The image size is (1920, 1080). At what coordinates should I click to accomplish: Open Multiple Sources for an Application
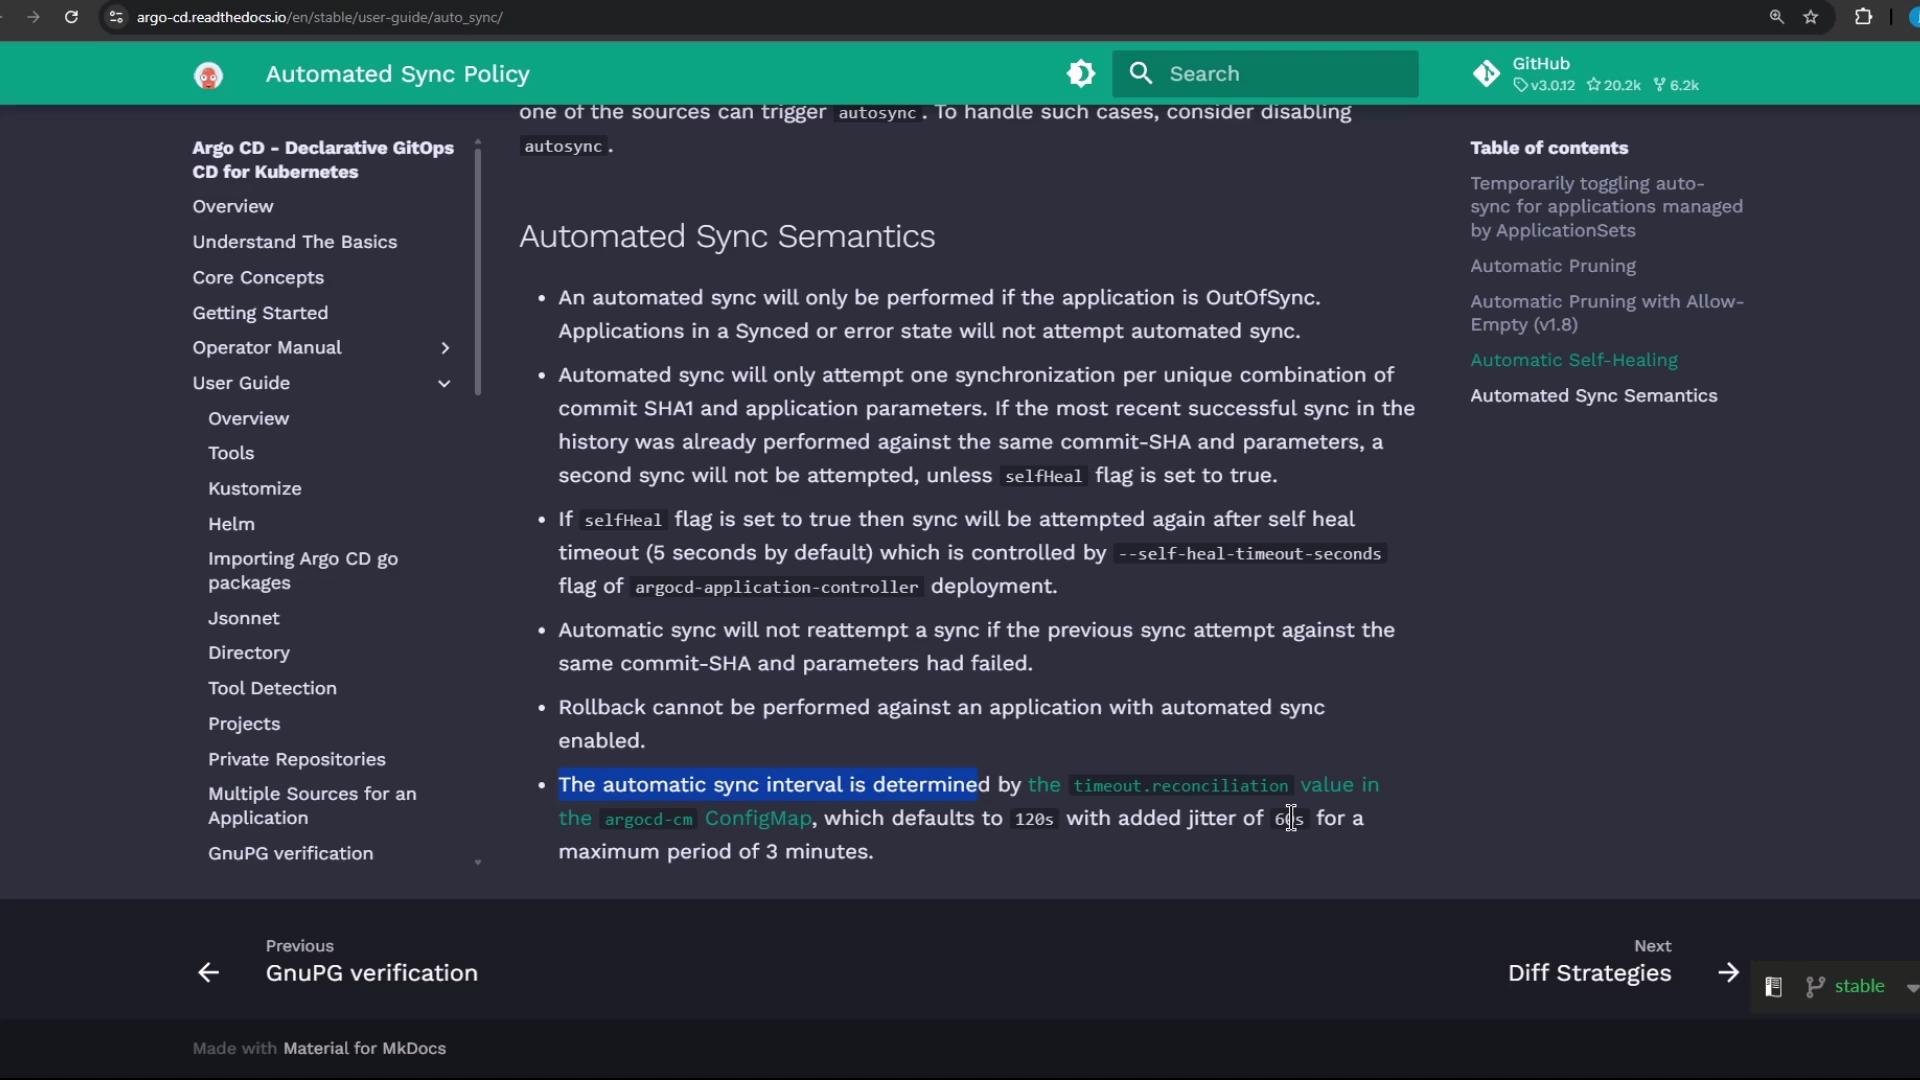click(x=312, y=806)
